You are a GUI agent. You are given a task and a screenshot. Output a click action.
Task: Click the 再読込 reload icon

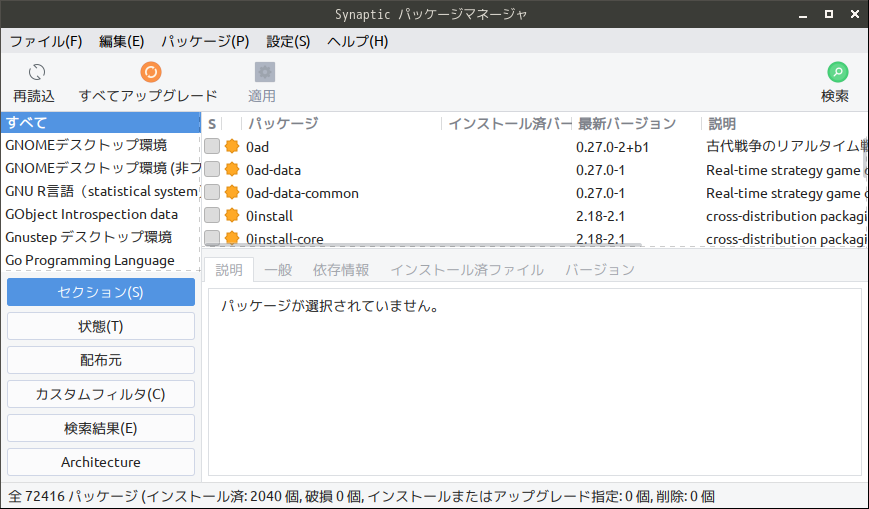coord(37,72)
